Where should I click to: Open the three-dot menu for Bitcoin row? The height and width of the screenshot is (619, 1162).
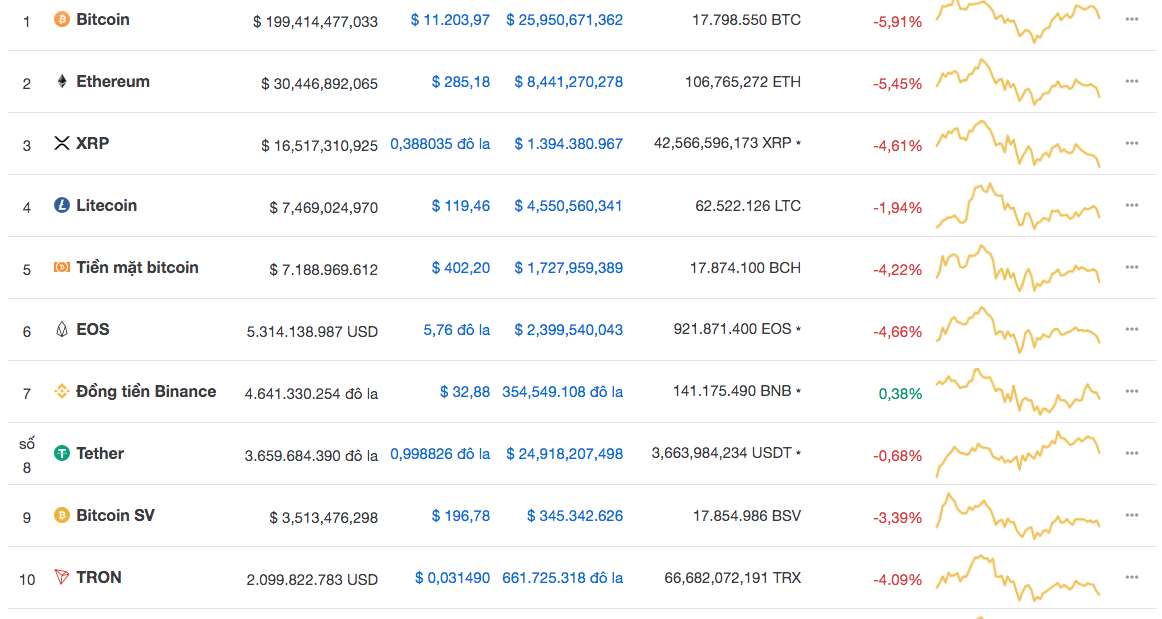click(x=1131, y=19)
